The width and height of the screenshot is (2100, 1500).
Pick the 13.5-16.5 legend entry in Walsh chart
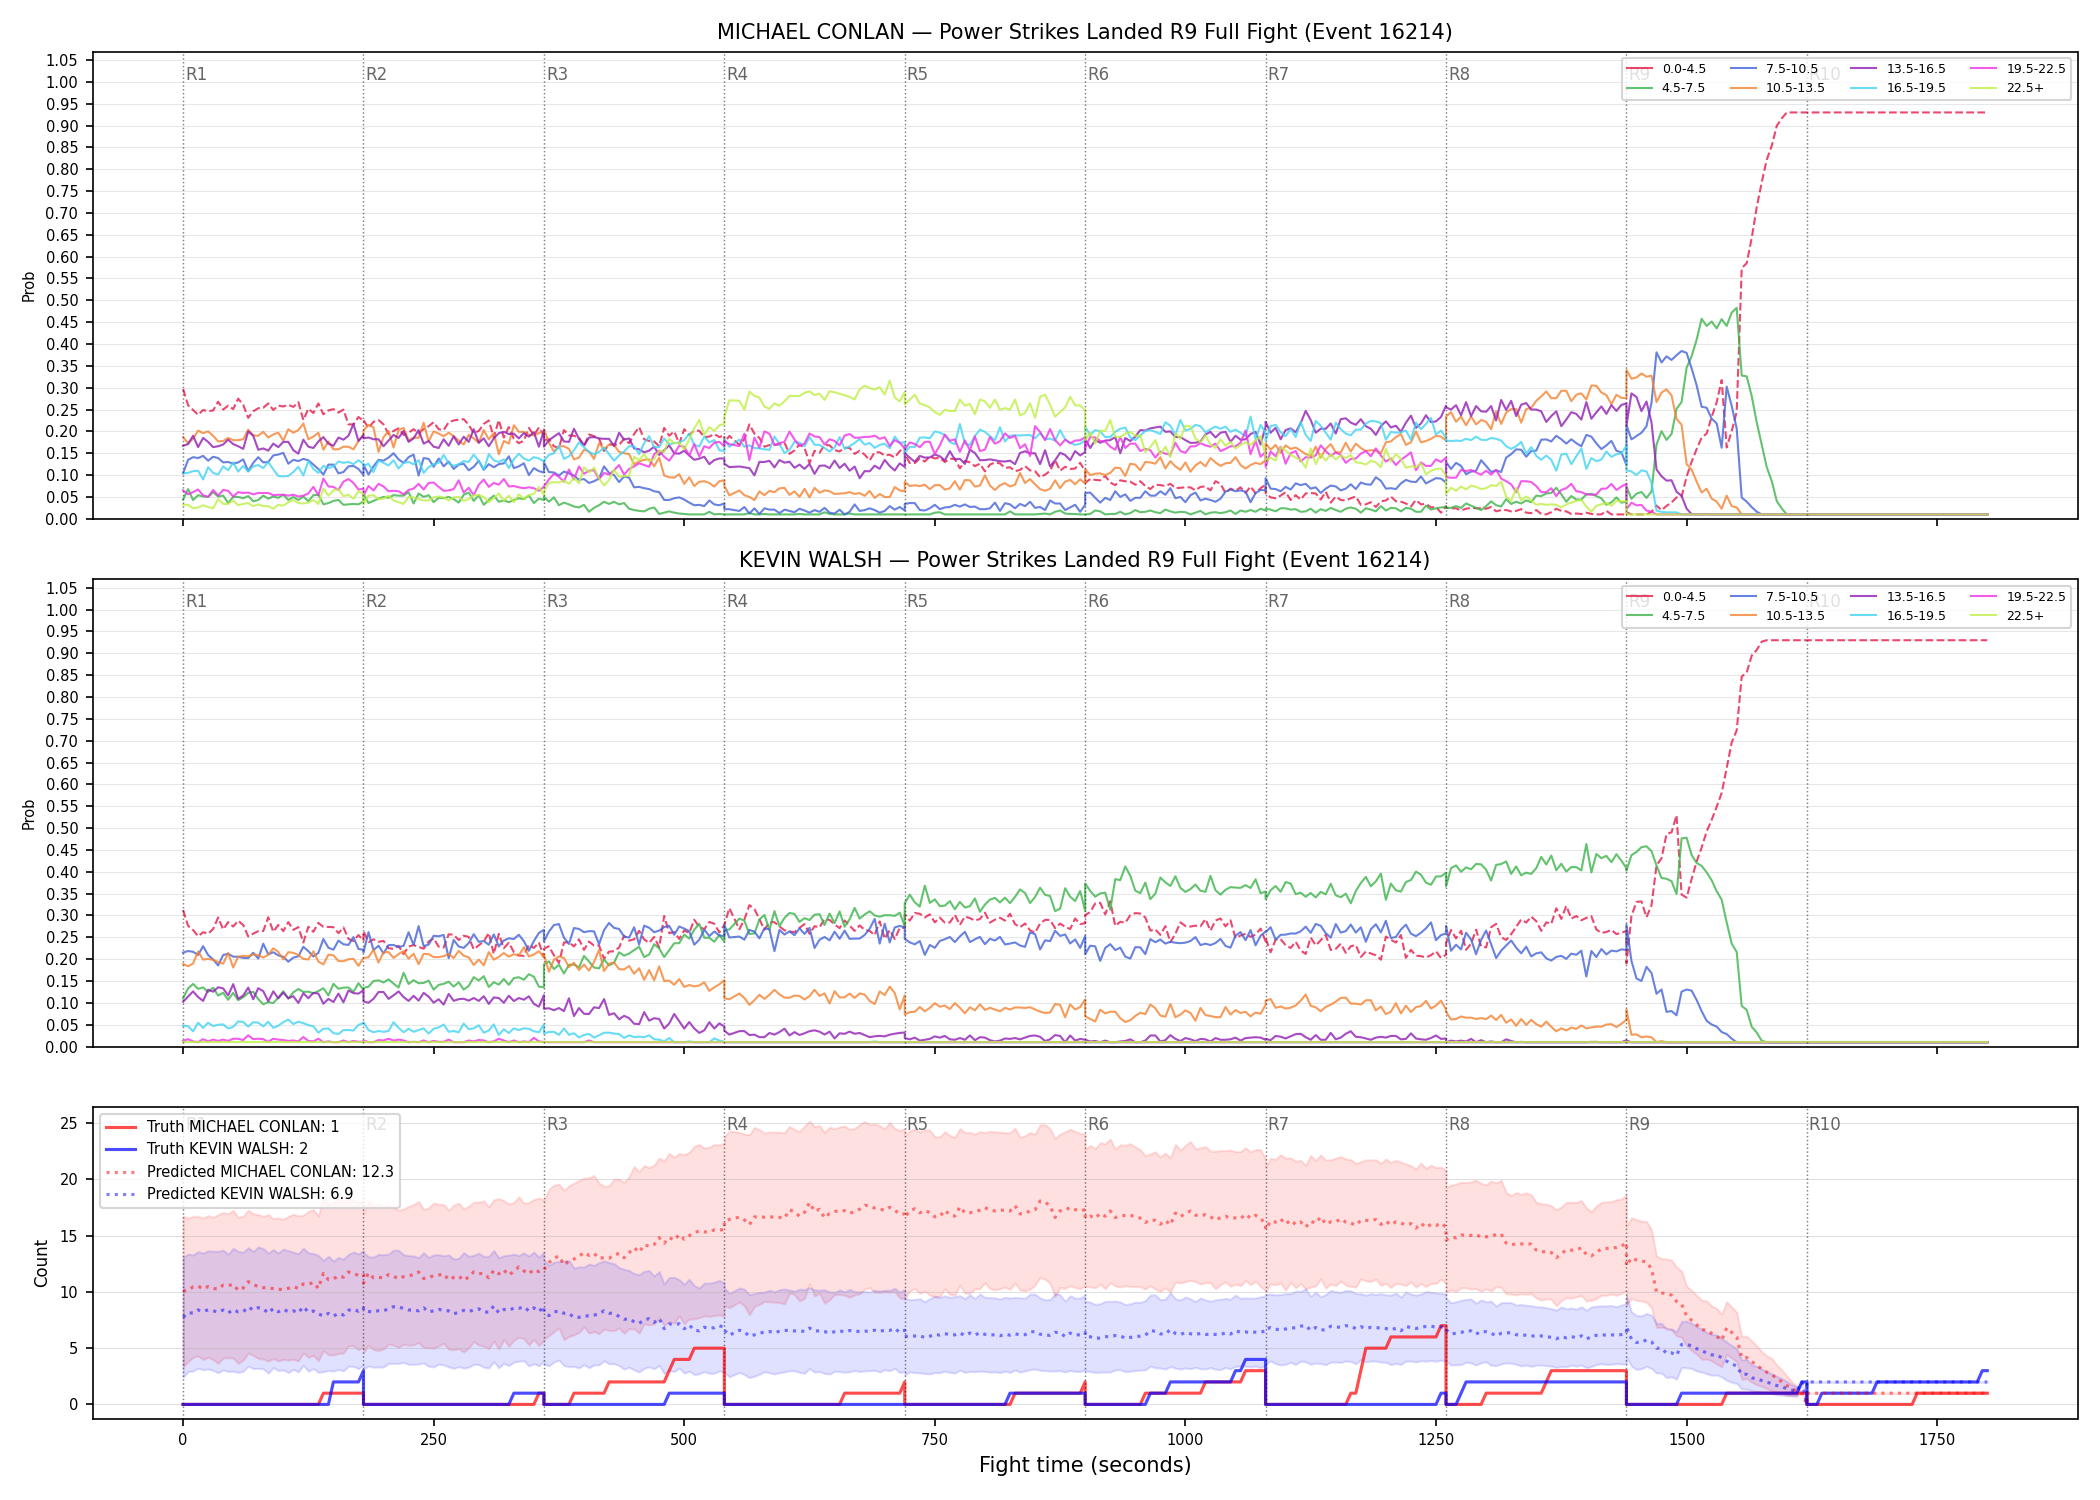1898,597
